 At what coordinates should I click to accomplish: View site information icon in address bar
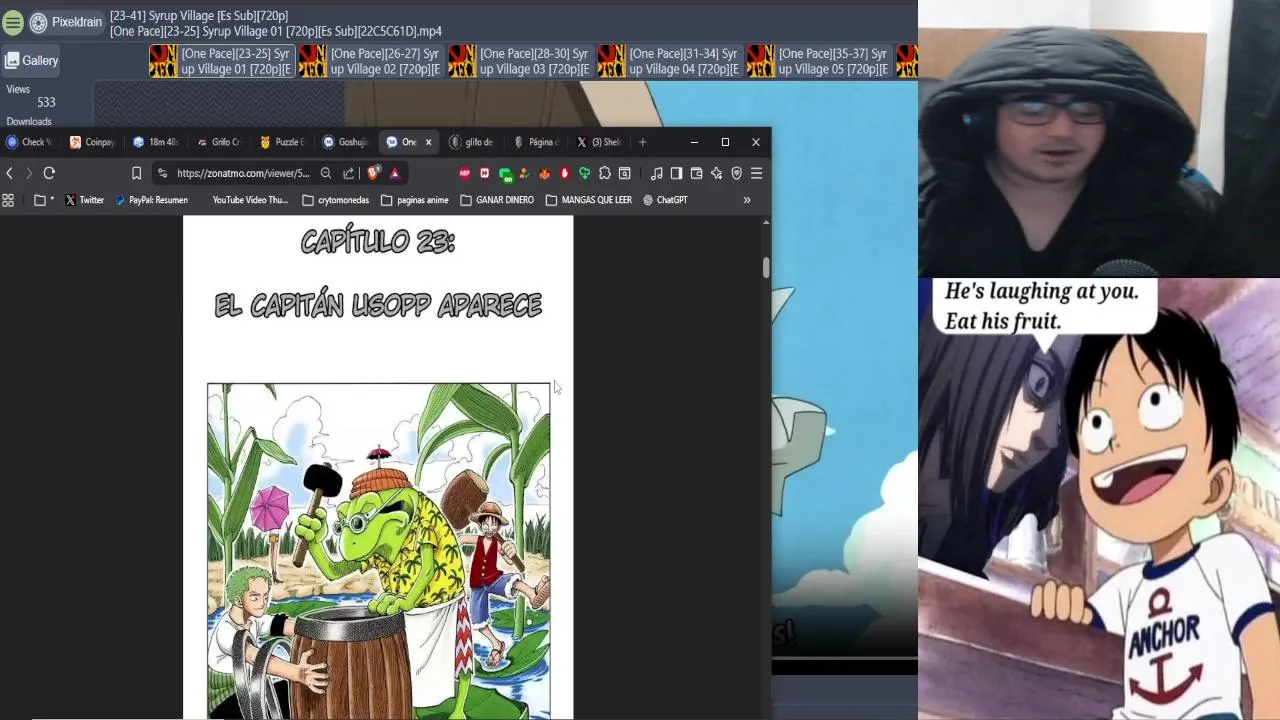coord(163,173)
